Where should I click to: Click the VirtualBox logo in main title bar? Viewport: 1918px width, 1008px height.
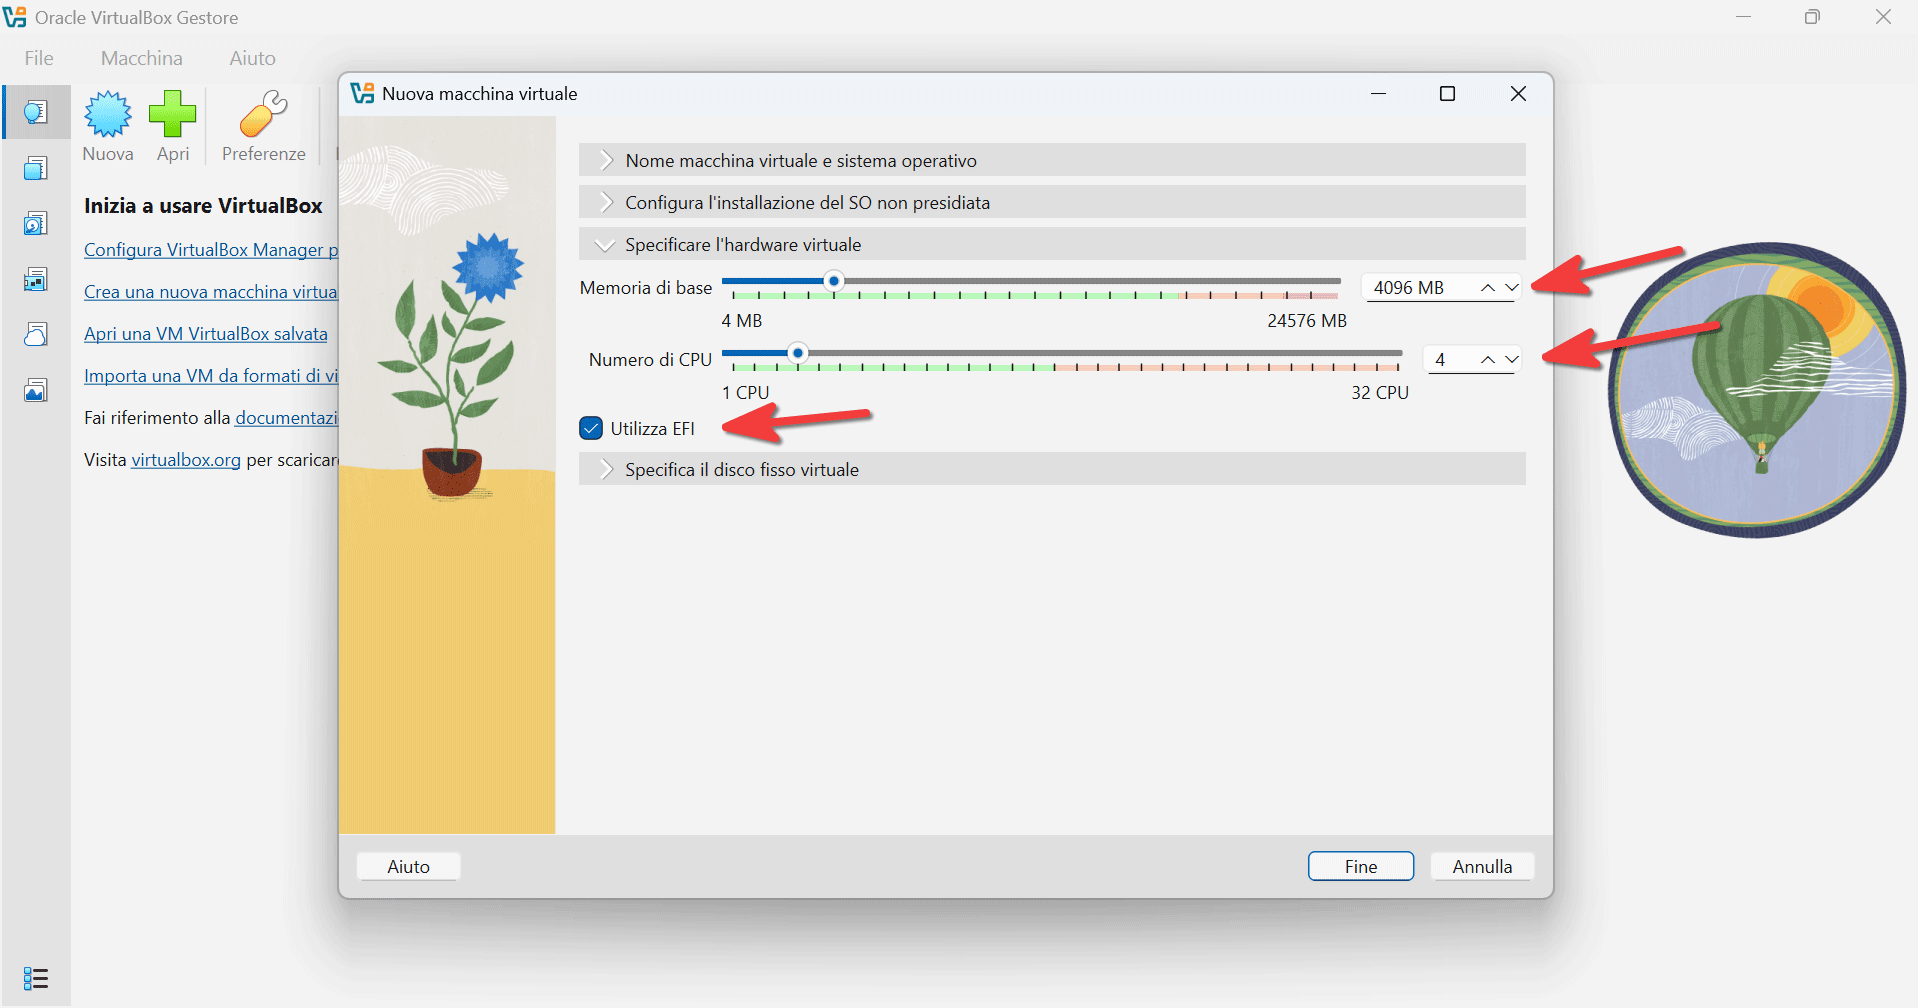pyautogui.click(x=15, y=17)
